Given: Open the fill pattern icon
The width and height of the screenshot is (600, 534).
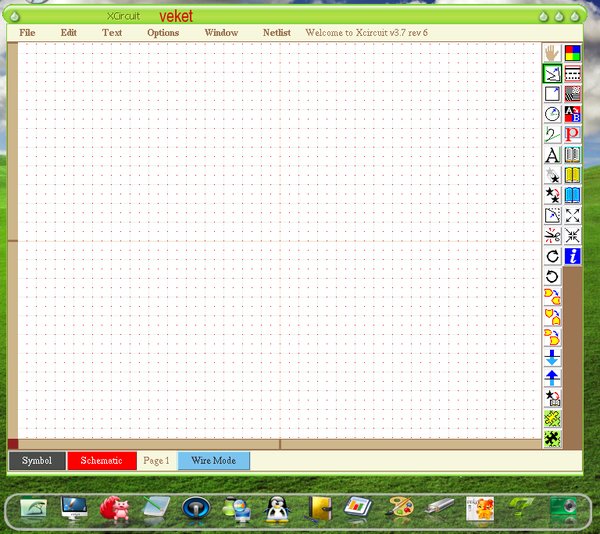Looking at the screenshot, I should point(572,94).
